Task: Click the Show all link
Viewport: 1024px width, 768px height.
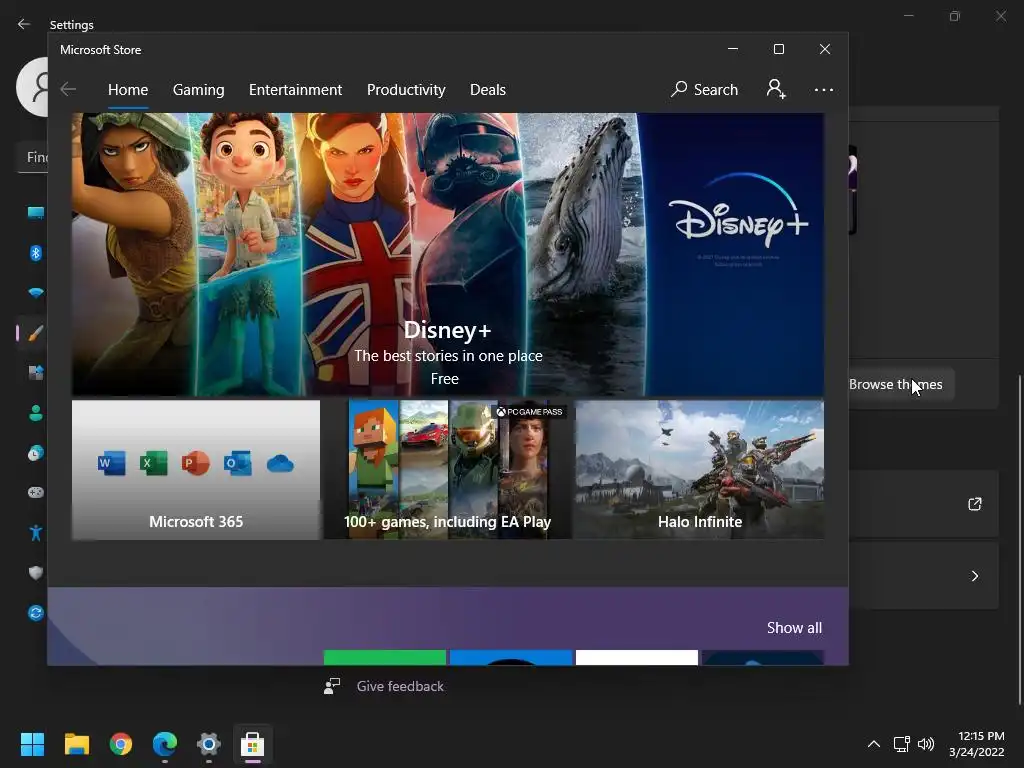Action: click(x=794, y=628)
